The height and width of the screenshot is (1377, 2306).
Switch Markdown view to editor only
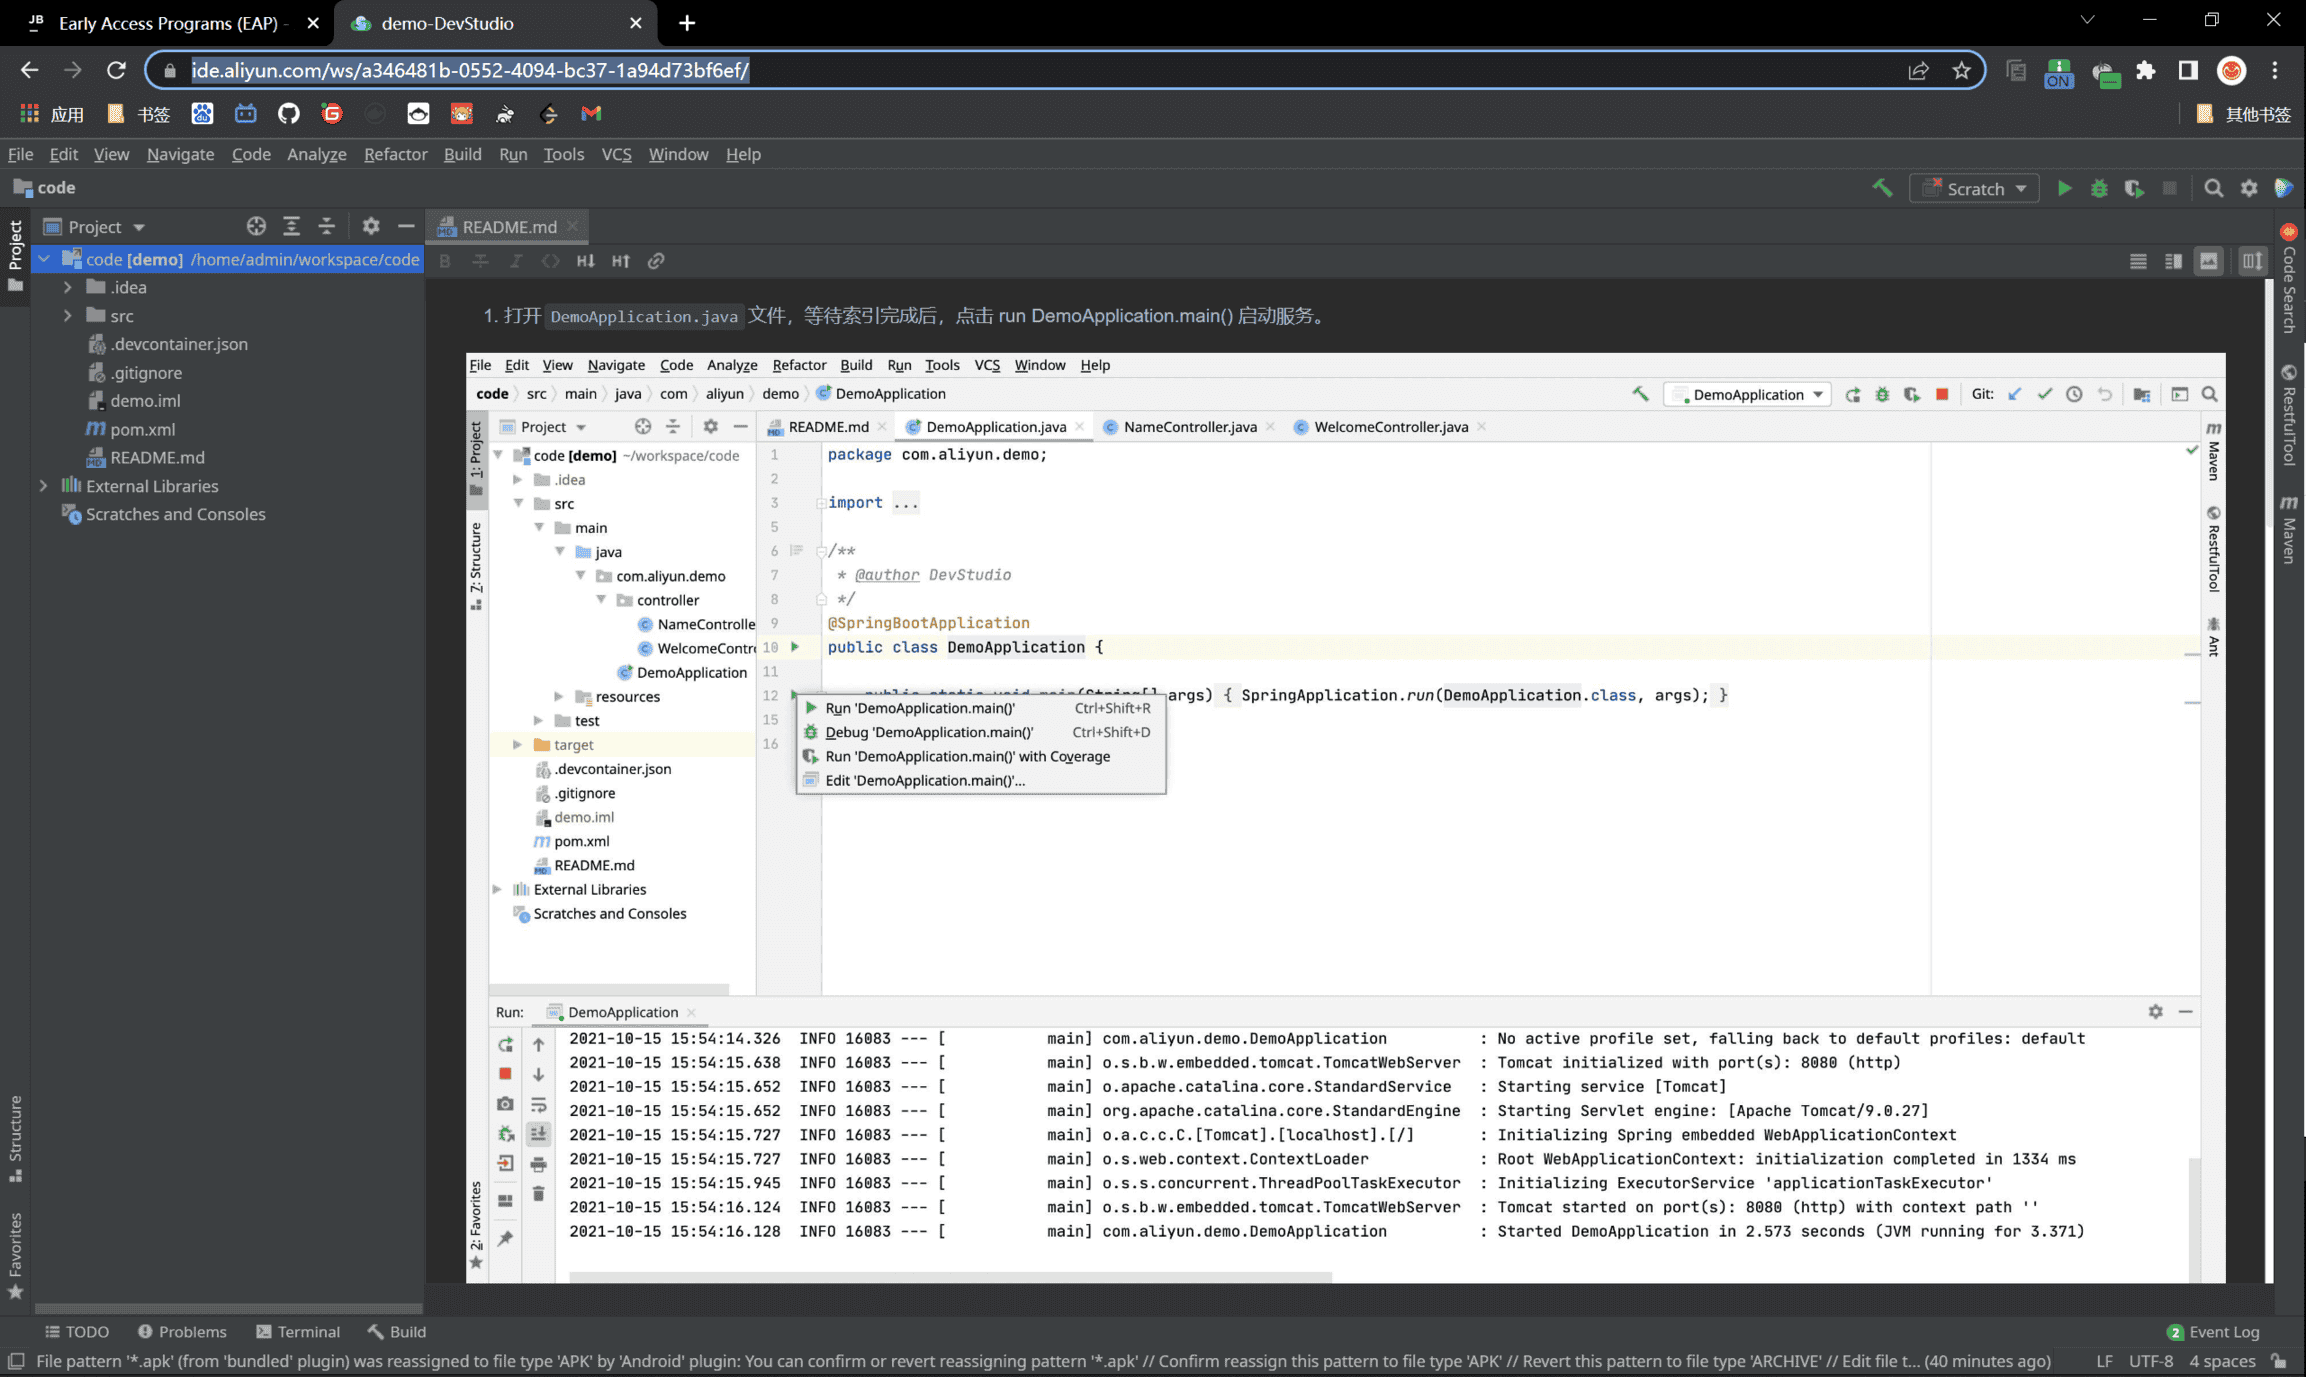coord(2138,261)
